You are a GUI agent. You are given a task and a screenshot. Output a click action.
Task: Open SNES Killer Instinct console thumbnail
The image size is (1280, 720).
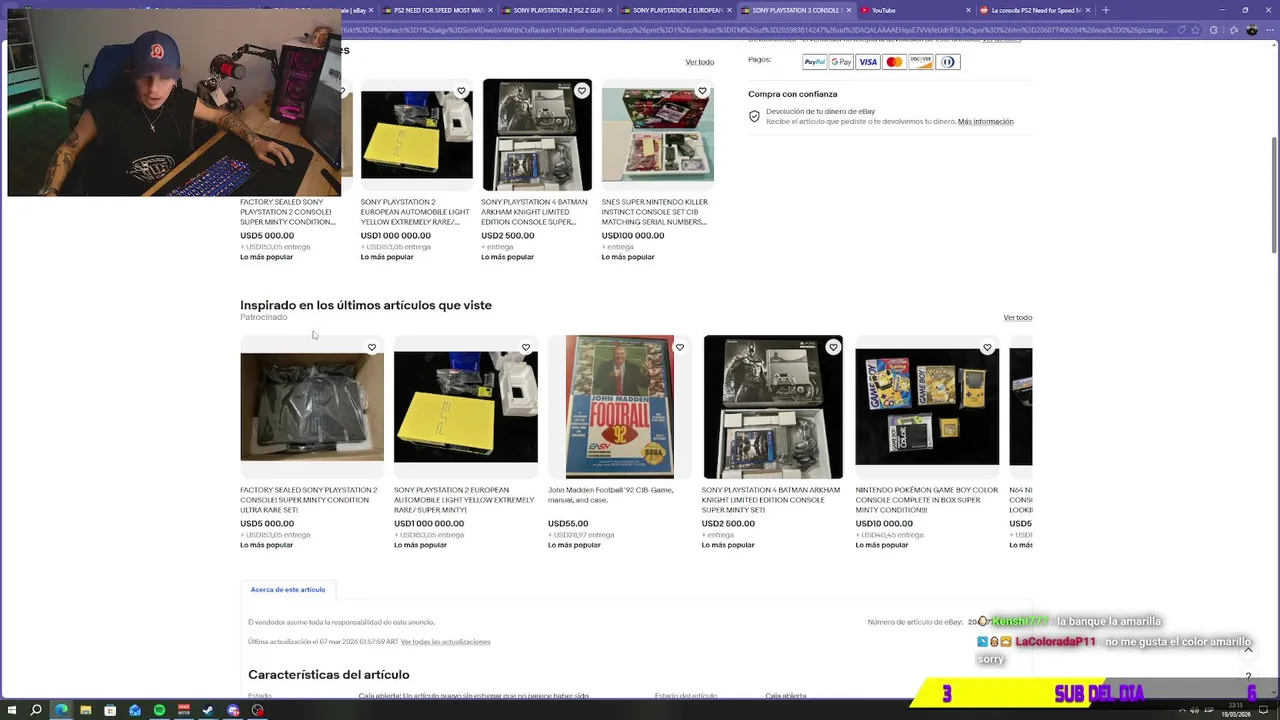coord(658,135)
